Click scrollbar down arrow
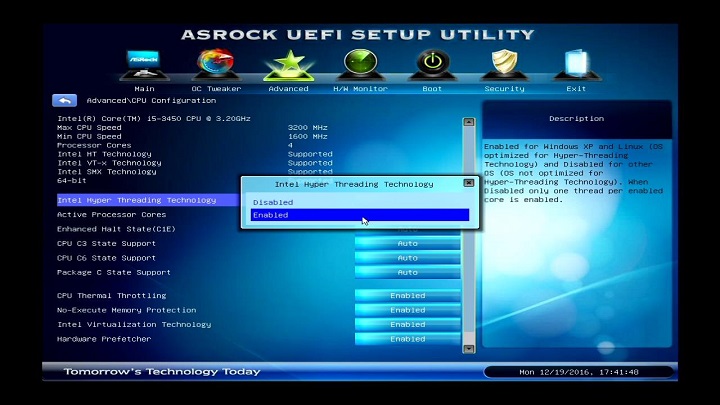 coord(468,349)
